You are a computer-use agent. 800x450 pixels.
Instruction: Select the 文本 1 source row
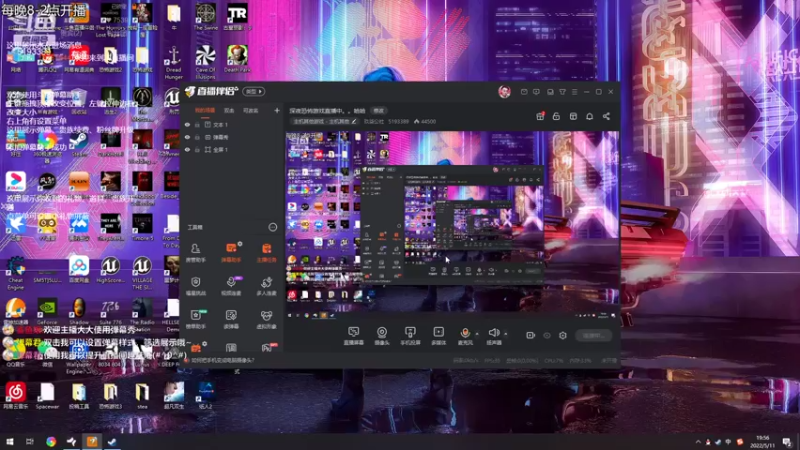pos(232,124)
